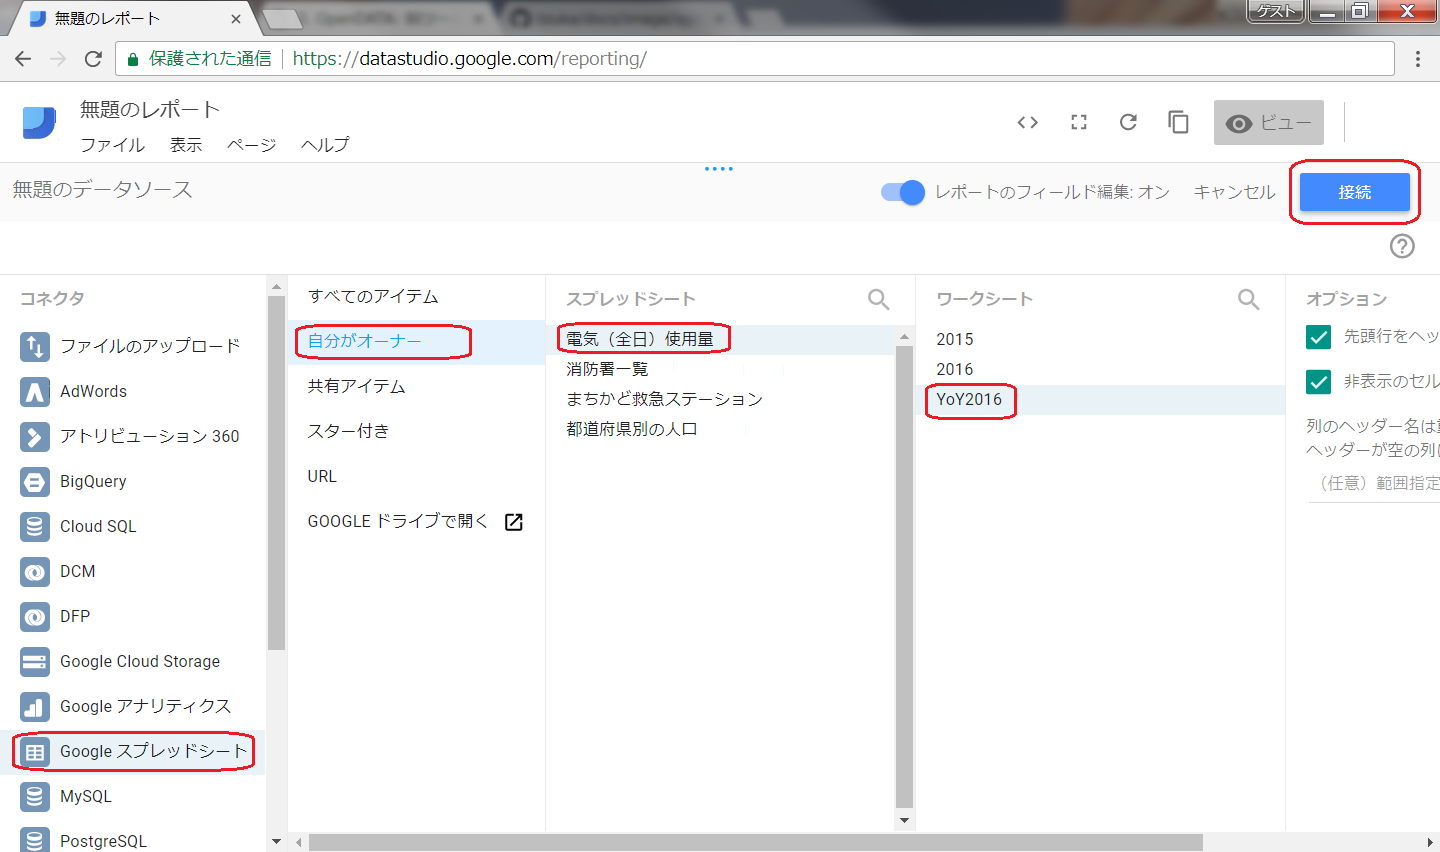Enter fullscreen mode via its icon
This screenshot has width=1440, height=852.
1078,122
